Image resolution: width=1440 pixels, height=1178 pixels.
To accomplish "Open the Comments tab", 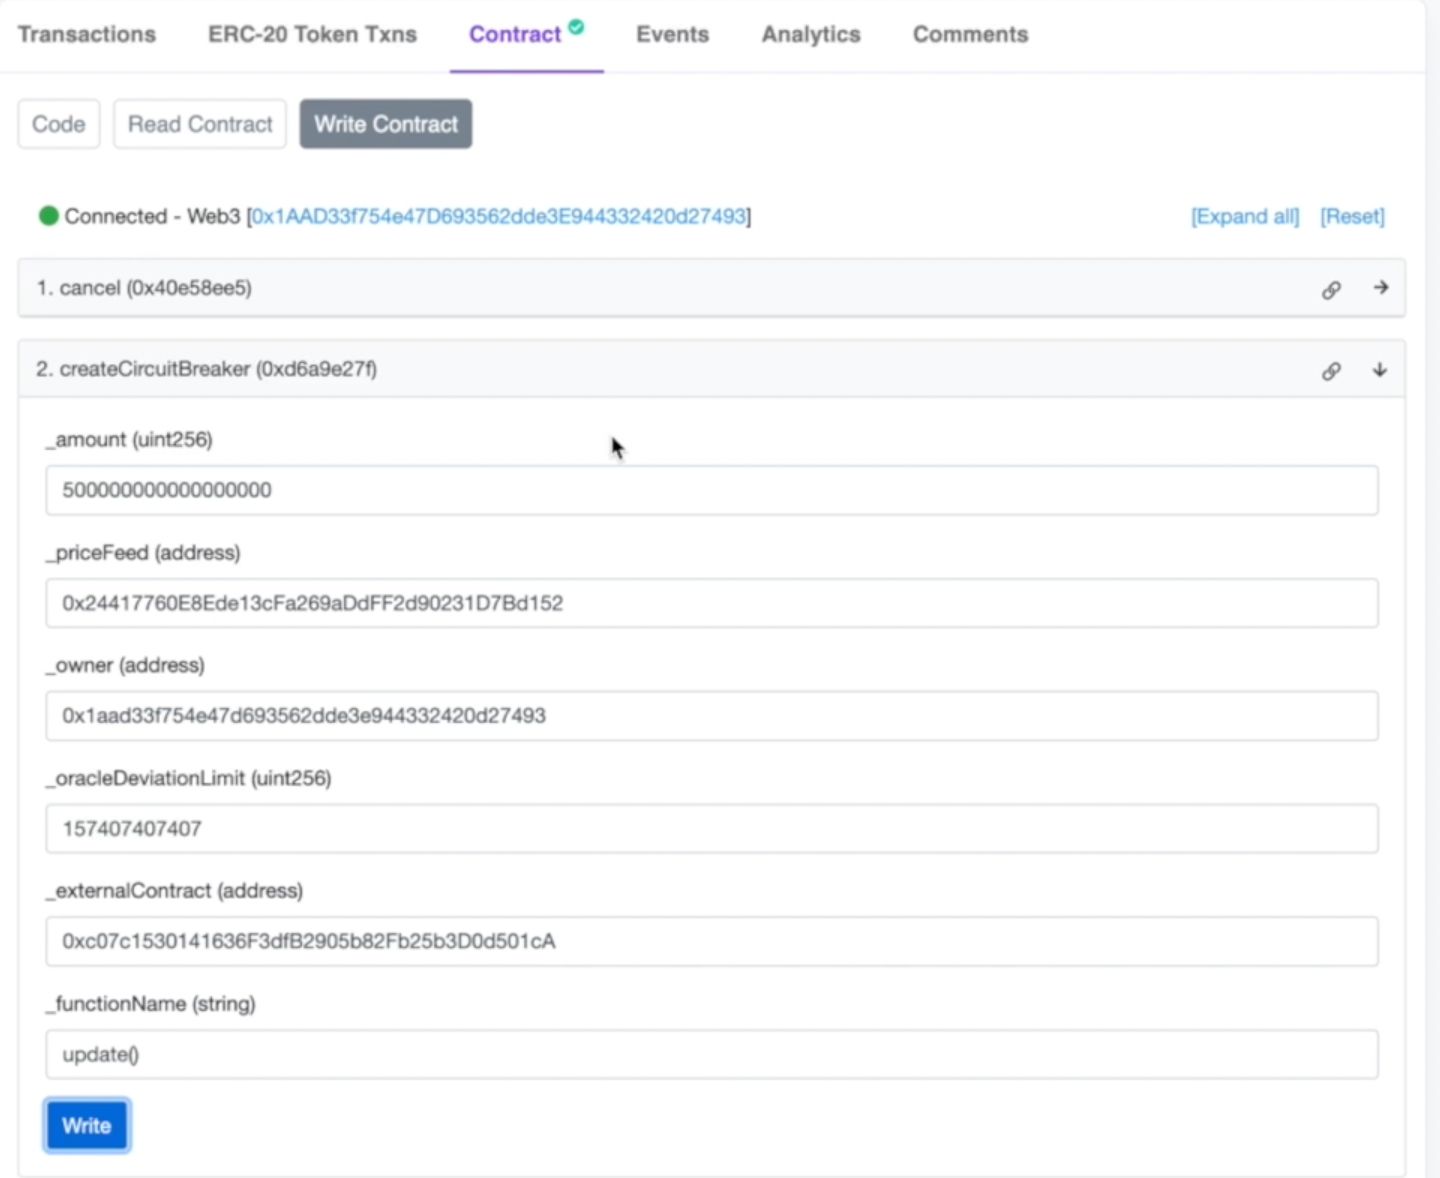I will click(x=970, y=34).
